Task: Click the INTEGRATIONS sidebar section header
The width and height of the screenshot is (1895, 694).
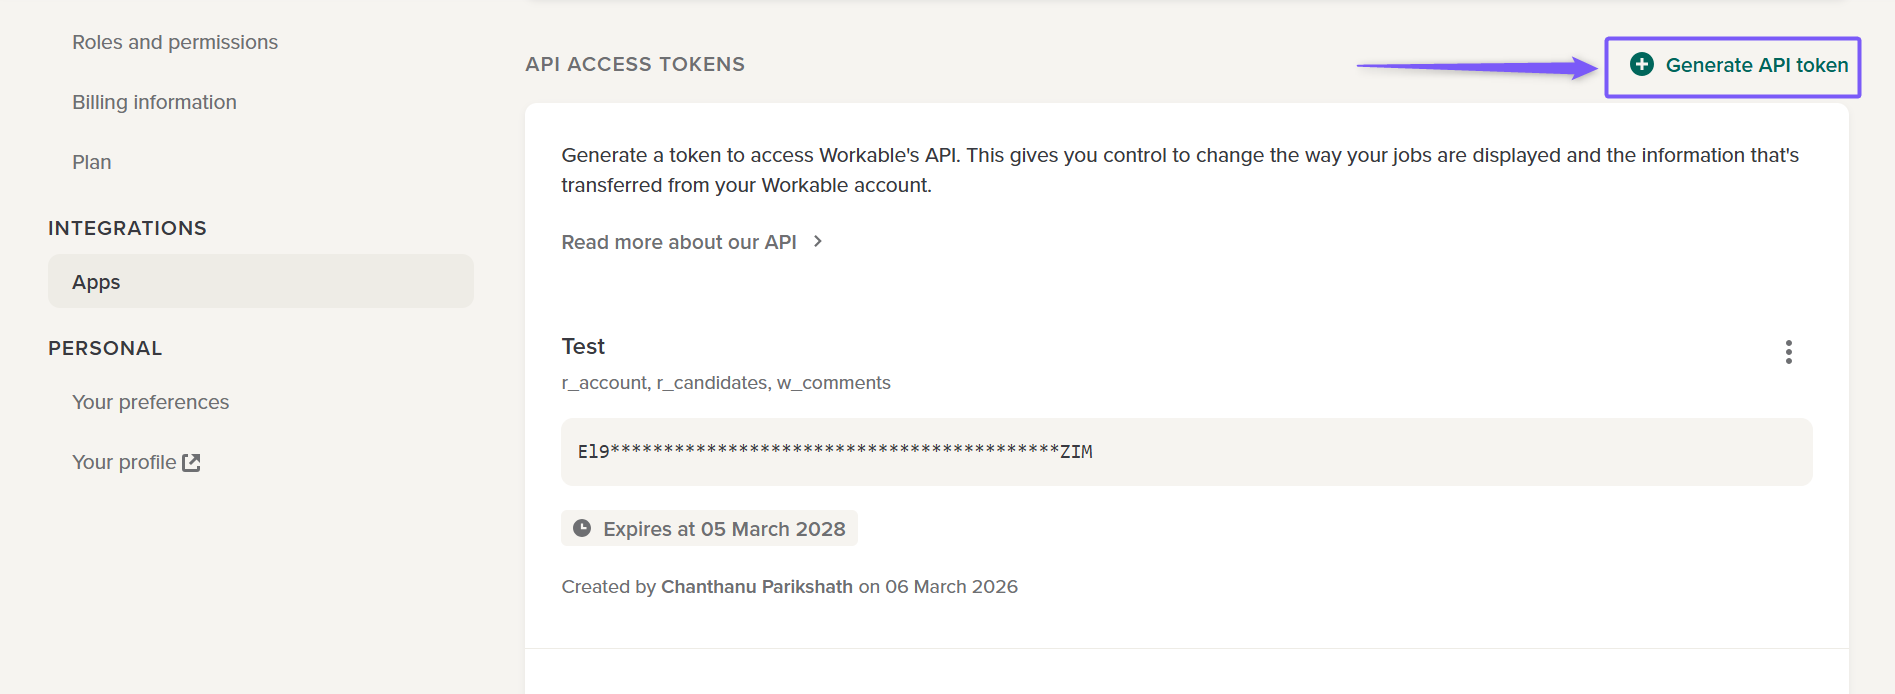Action: tap(127, 228)
